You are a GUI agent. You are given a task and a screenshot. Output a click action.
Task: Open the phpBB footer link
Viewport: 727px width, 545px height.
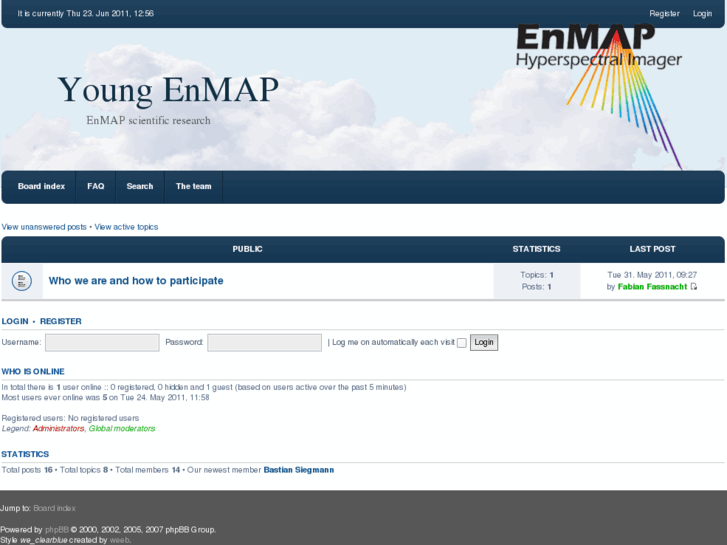click(x=57, y=530)
